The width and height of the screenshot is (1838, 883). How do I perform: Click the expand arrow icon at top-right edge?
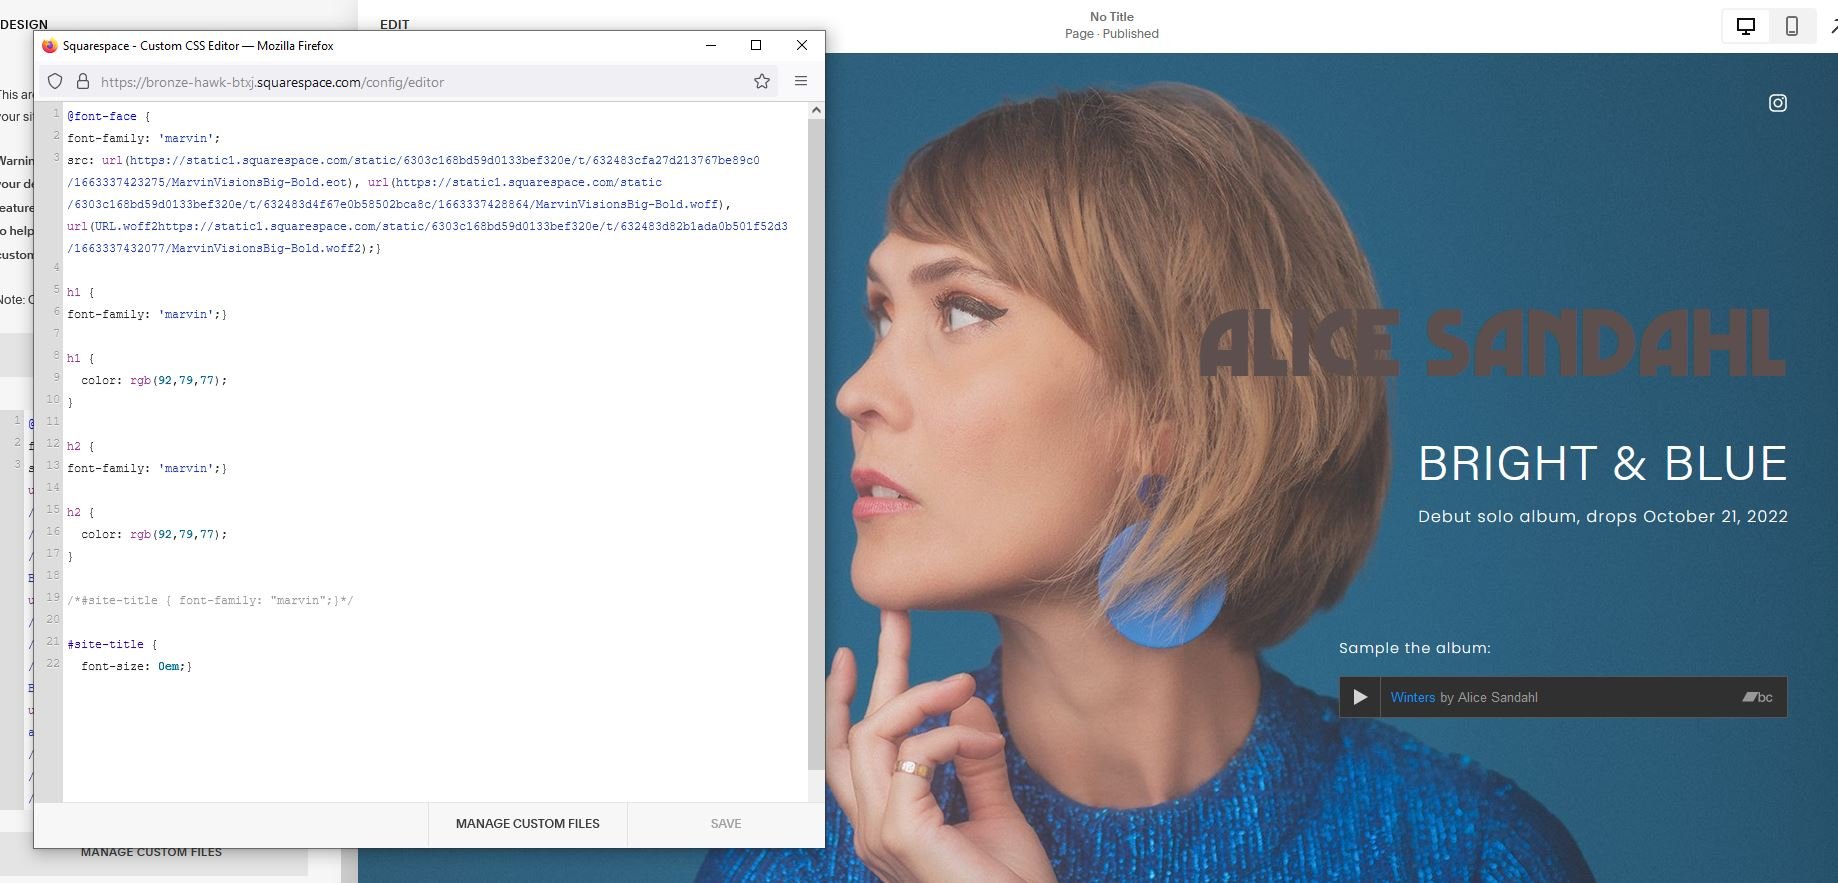tap(1832, 27)
